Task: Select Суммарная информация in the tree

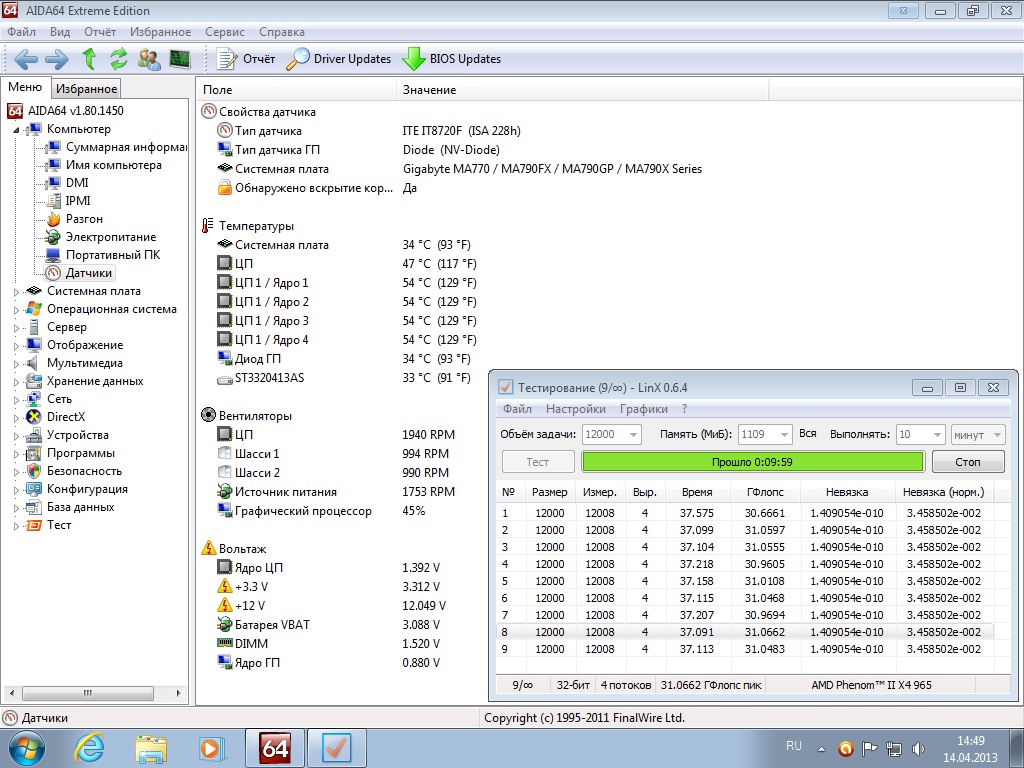Action: click(126, 147)
